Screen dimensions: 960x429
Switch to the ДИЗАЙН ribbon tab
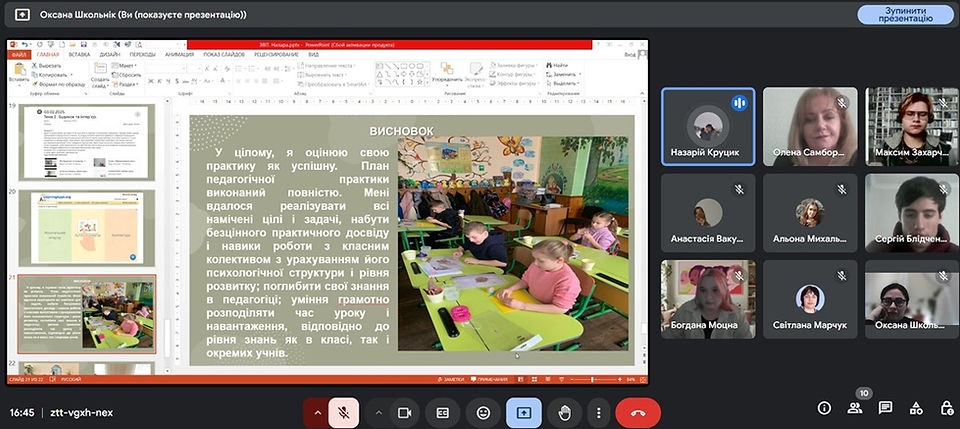[x=110, y=54]
